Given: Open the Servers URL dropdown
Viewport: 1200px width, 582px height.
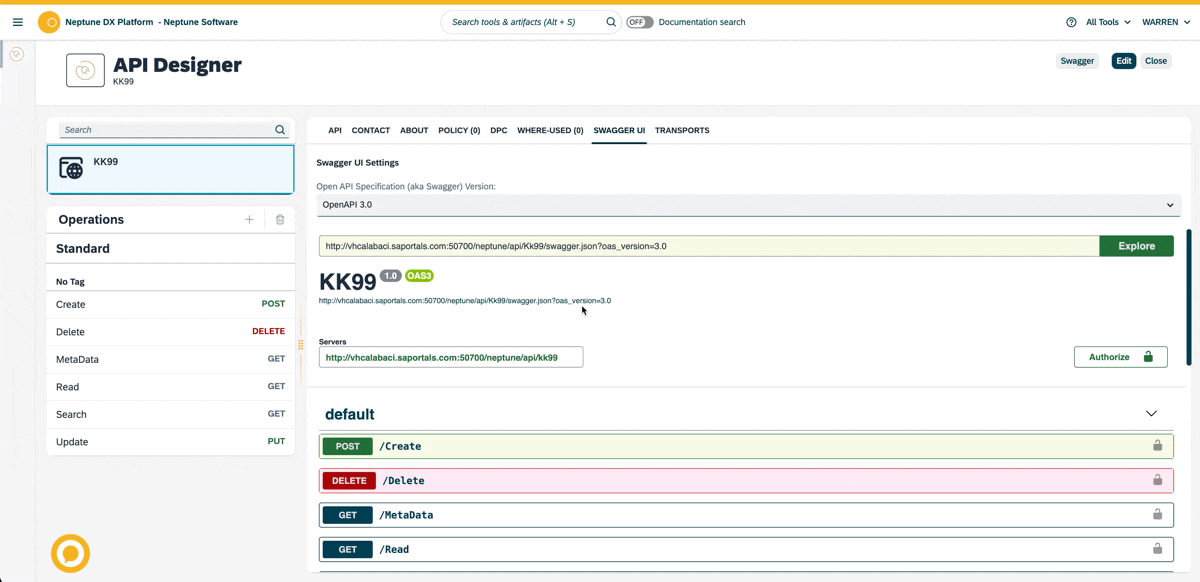Looking at the screenshot, I should [451, 357].
